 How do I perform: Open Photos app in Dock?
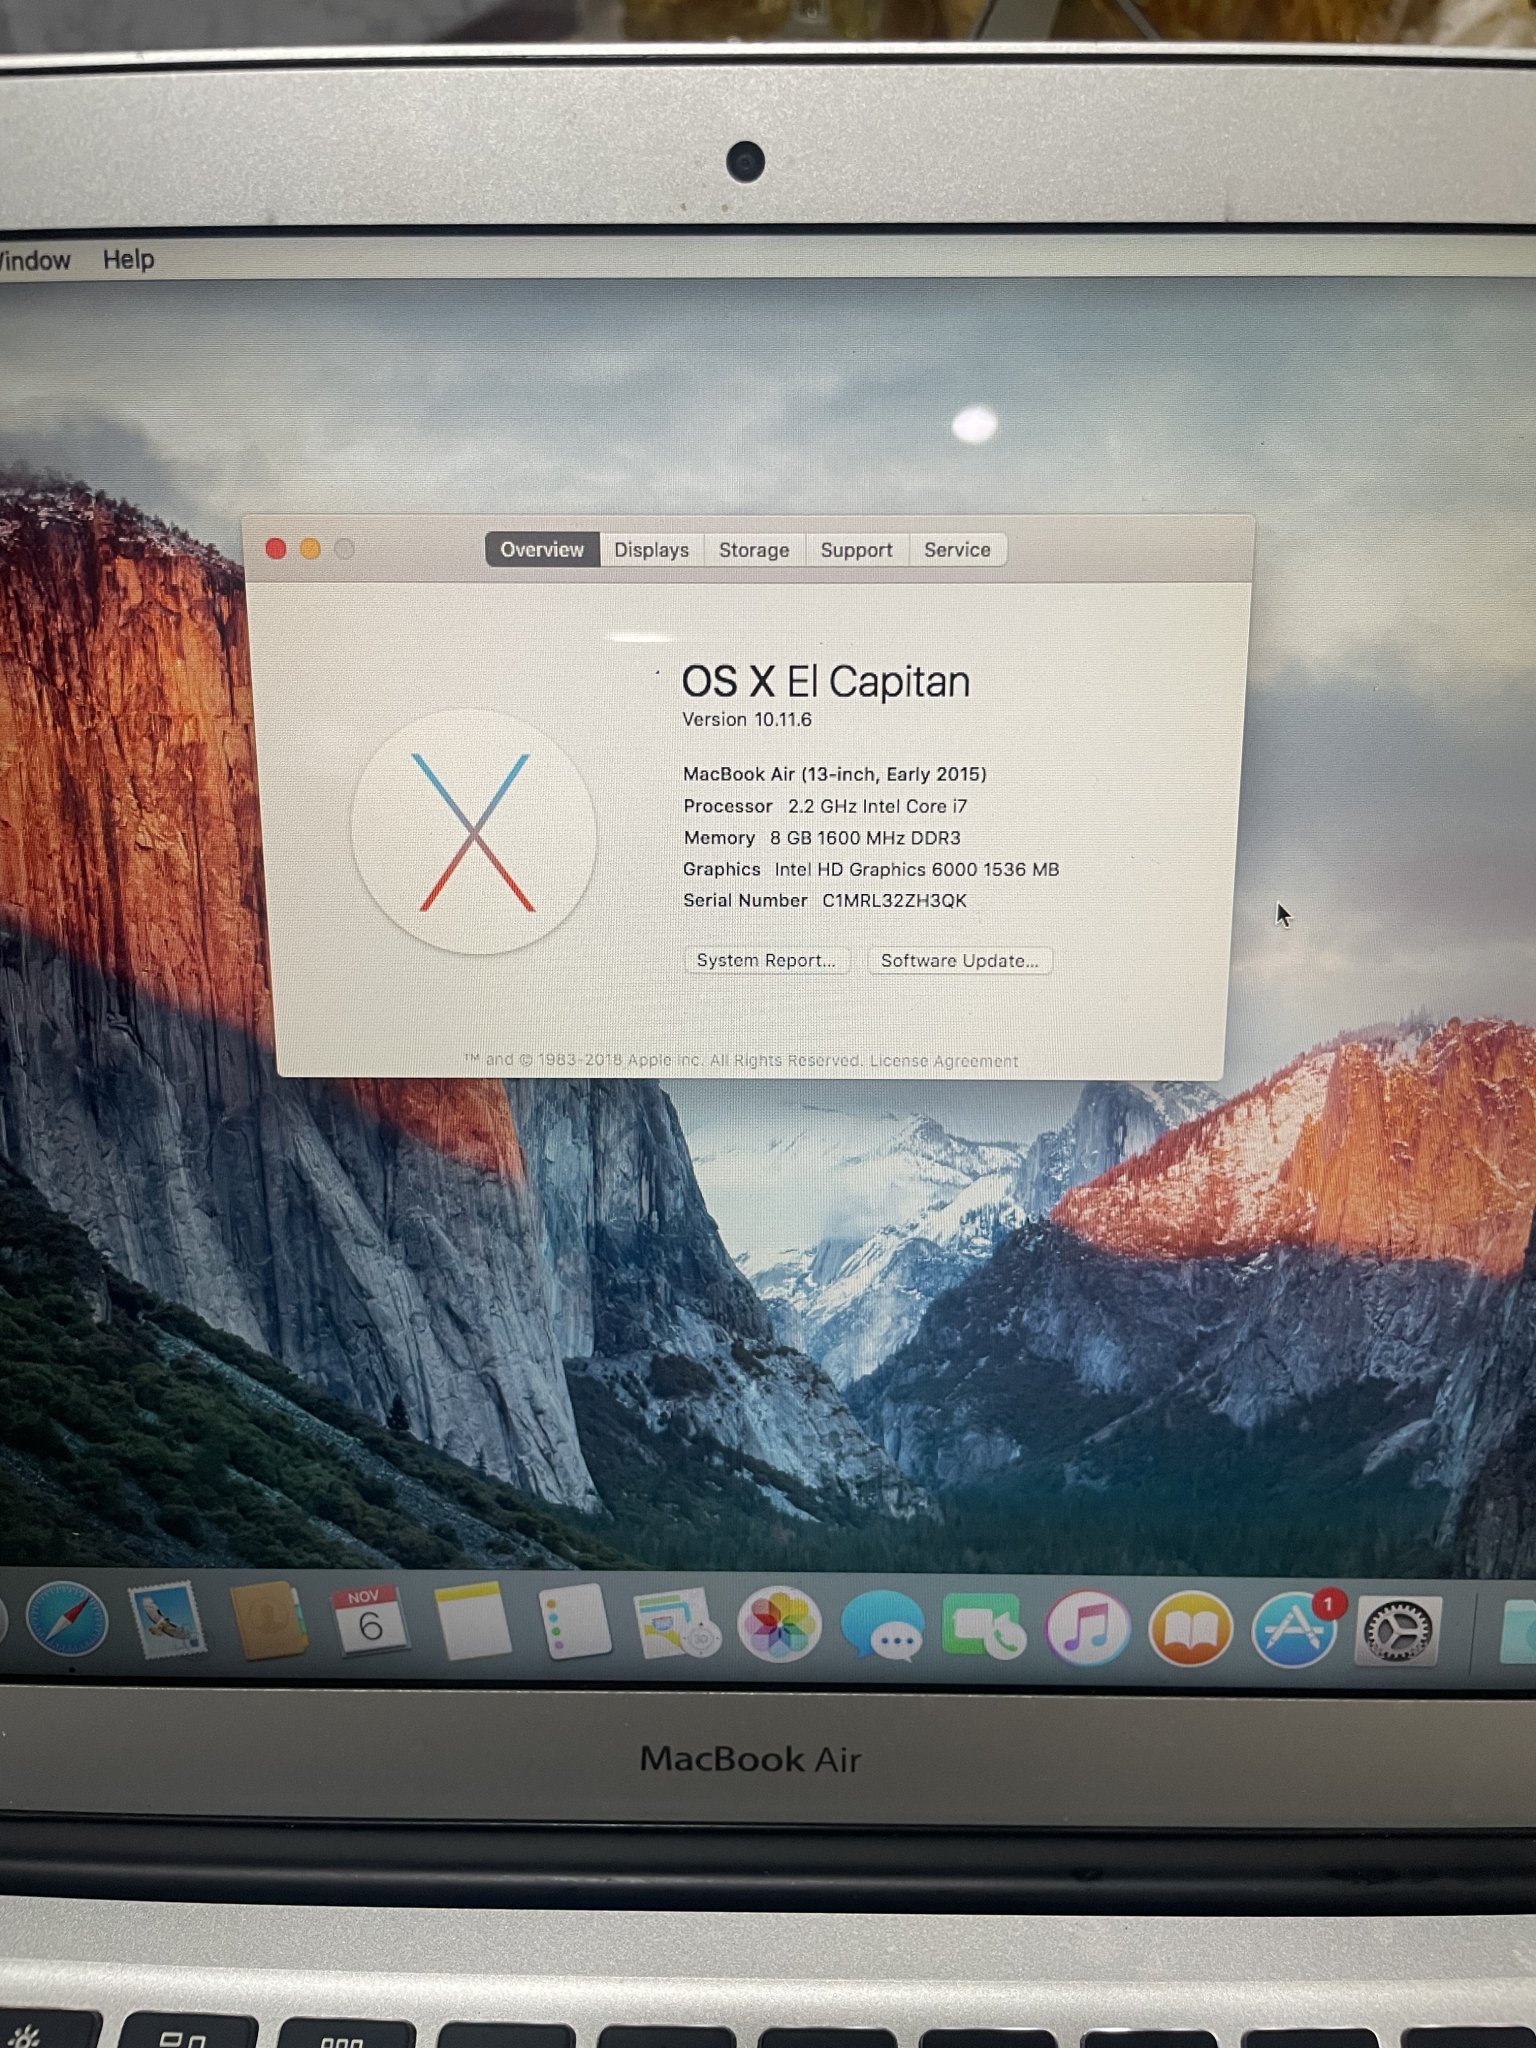[x=779, y=1624]
